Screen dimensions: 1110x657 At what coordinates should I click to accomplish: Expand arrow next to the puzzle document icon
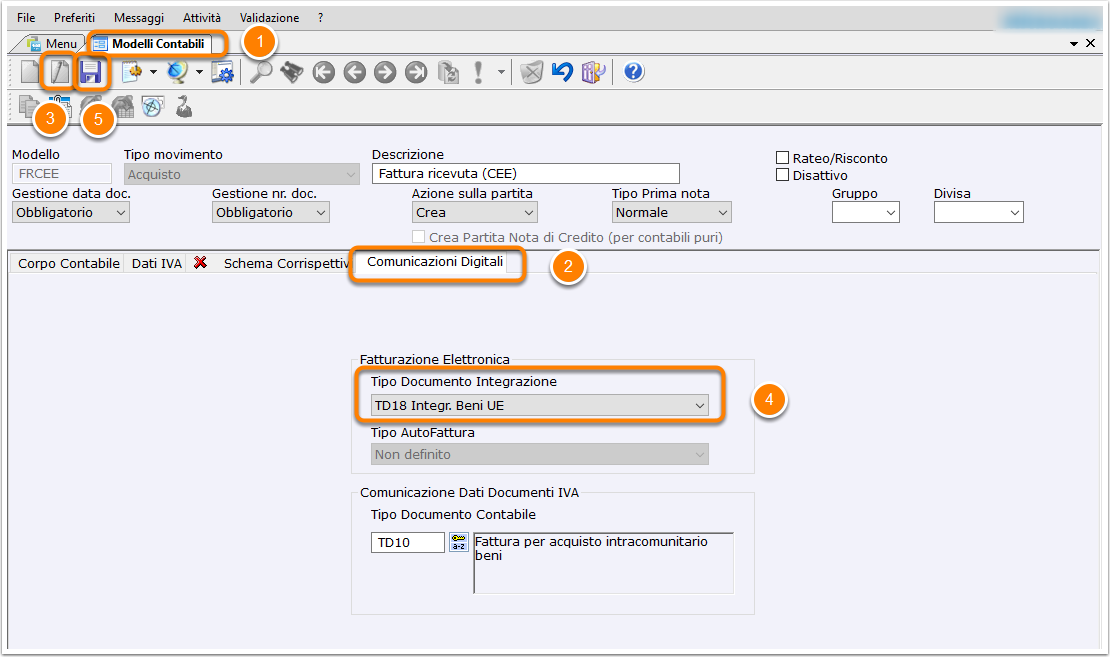coord(153,72)
